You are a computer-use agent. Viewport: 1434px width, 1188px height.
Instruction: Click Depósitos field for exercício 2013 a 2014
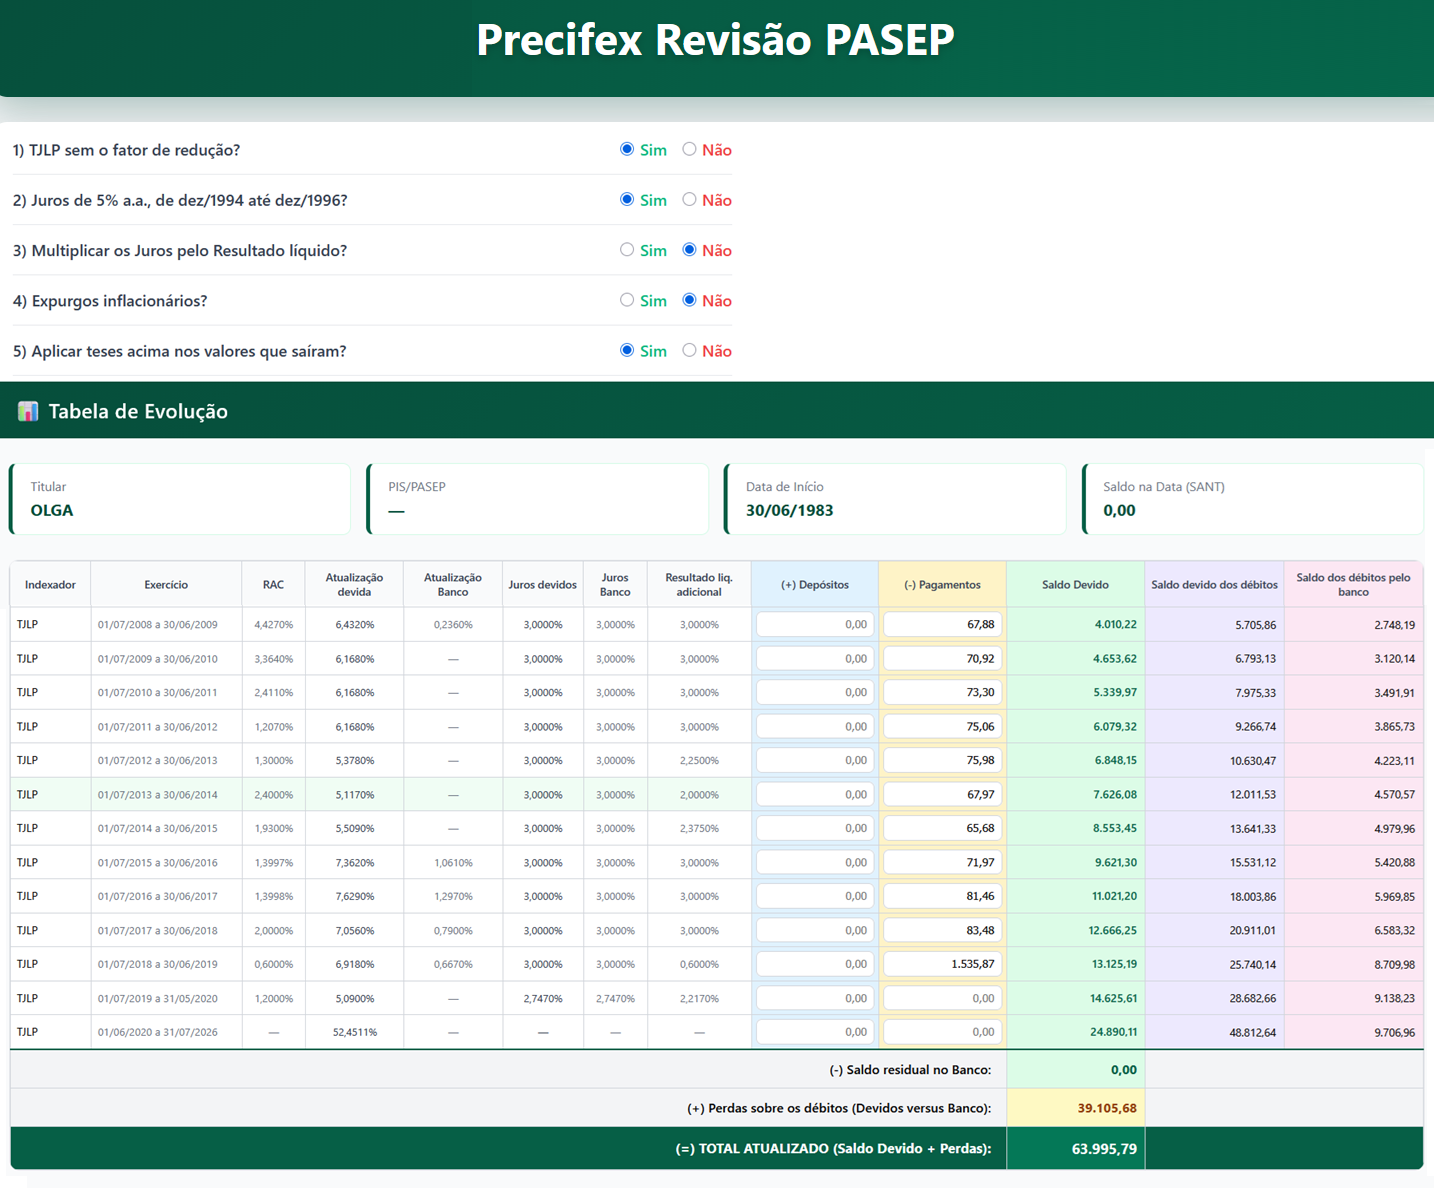tap(815, 794)
